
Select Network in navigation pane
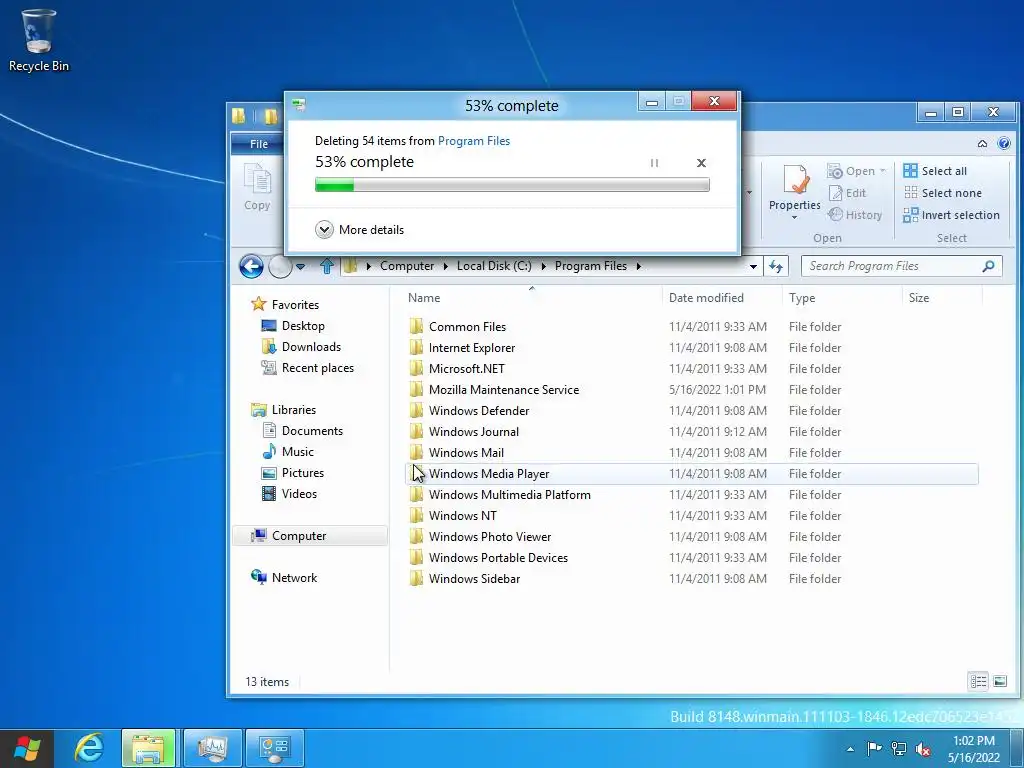[x=284, y=577]
